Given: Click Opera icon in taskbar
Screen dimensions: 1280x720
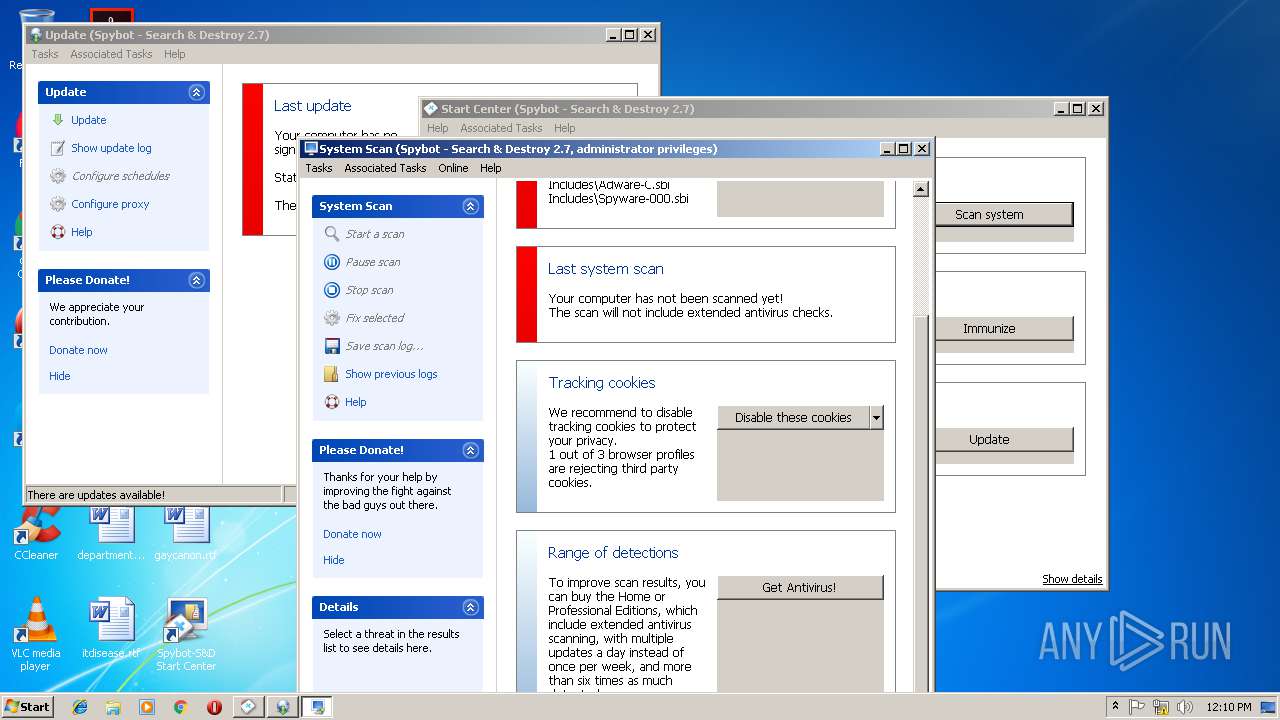Looking at the screenshot, I should coord(214,707).
